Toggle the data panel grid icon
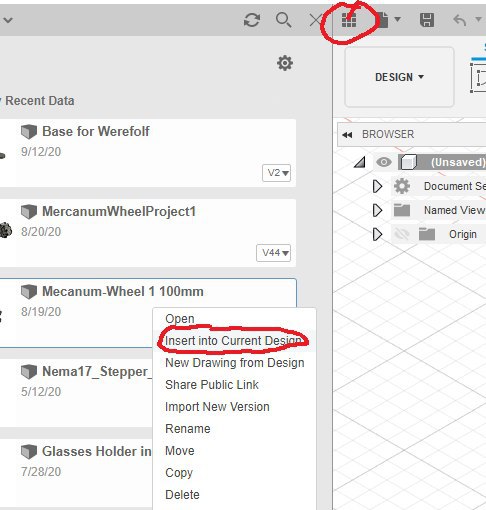The image size is (486, 510). coord(349,20)
